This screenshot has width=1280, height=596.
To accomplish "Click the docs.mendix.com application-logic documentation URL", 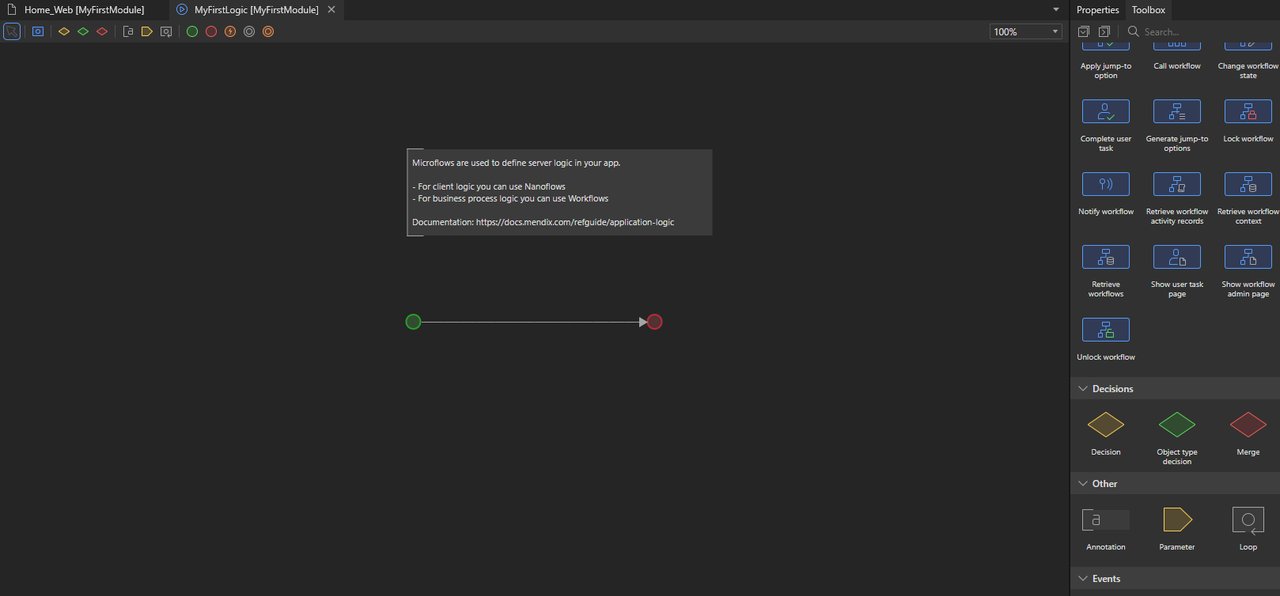I will coord(575,222).
